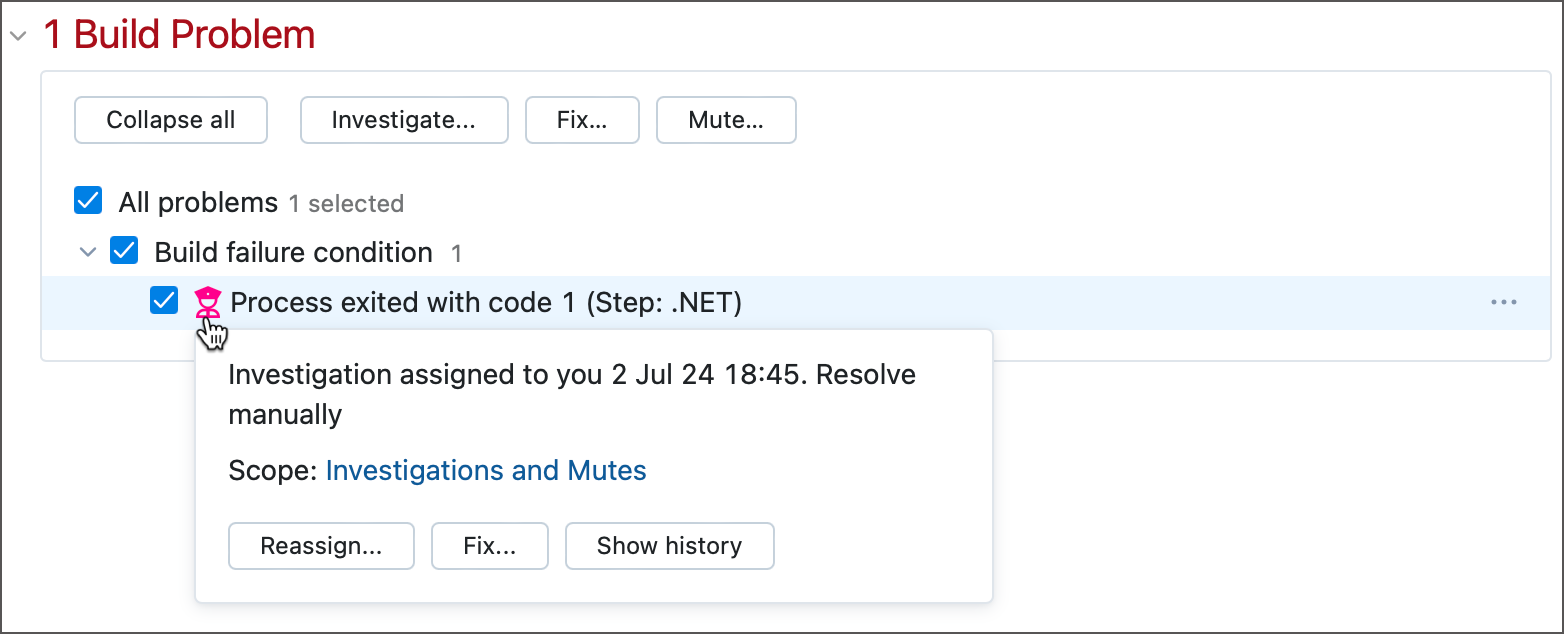Click the Mute... button
The width and height of the screenshot is (1564, 634).
tap(726, 120)
